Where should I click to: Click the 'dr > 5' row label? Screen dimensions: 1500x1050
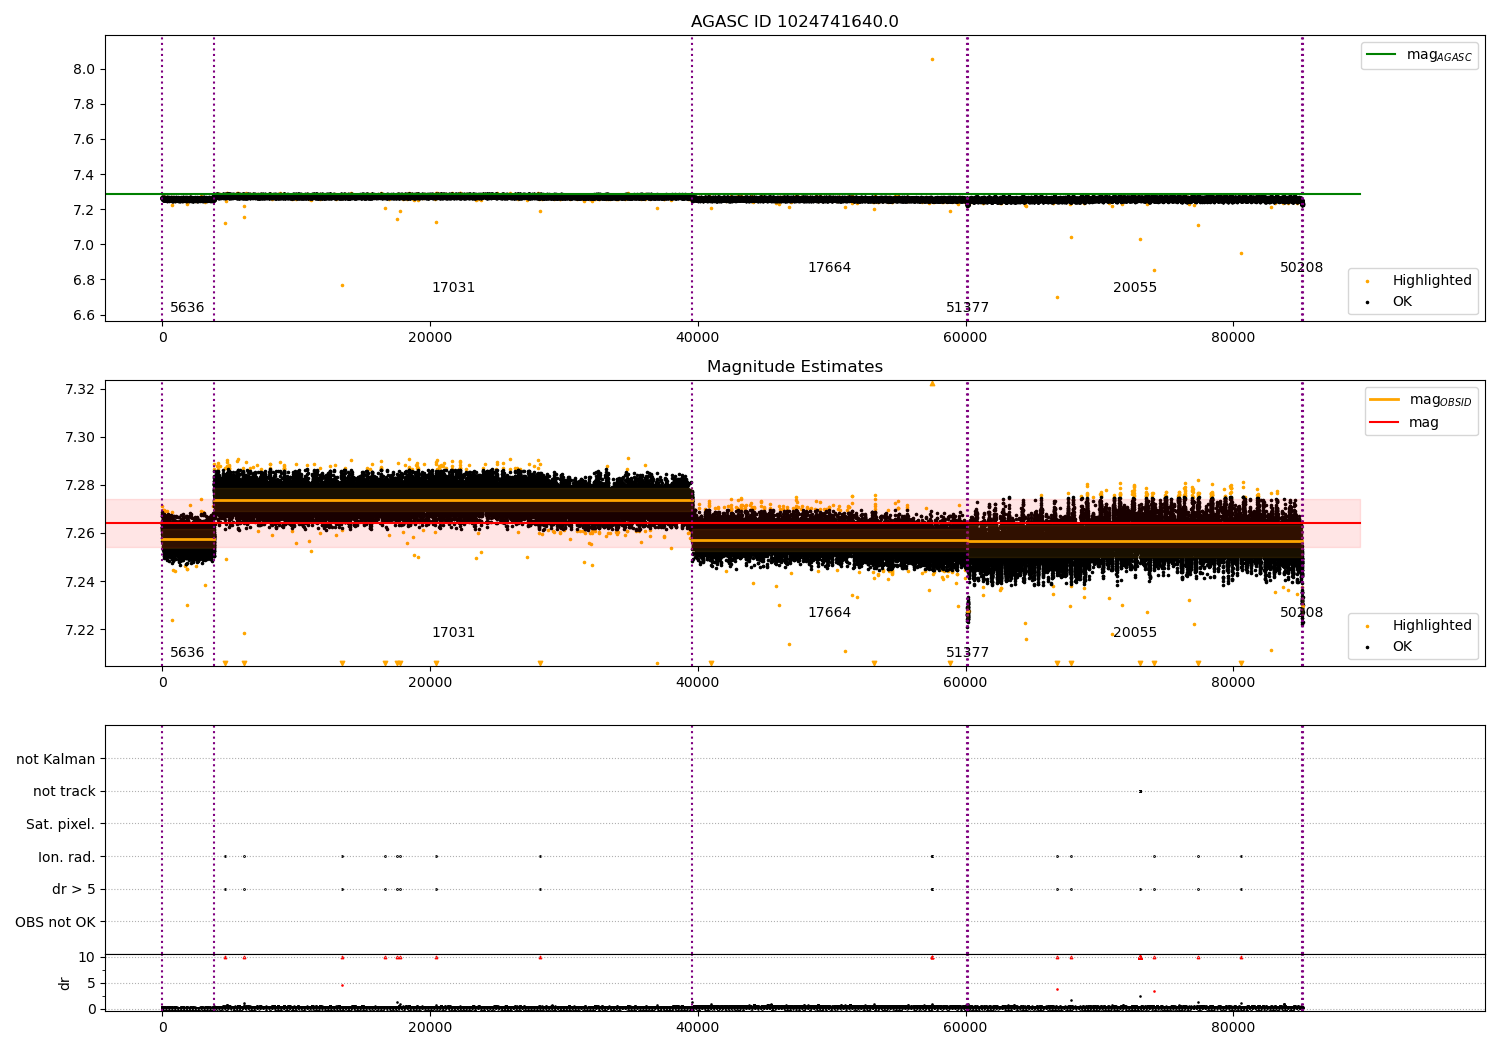[x=74, y=889]
